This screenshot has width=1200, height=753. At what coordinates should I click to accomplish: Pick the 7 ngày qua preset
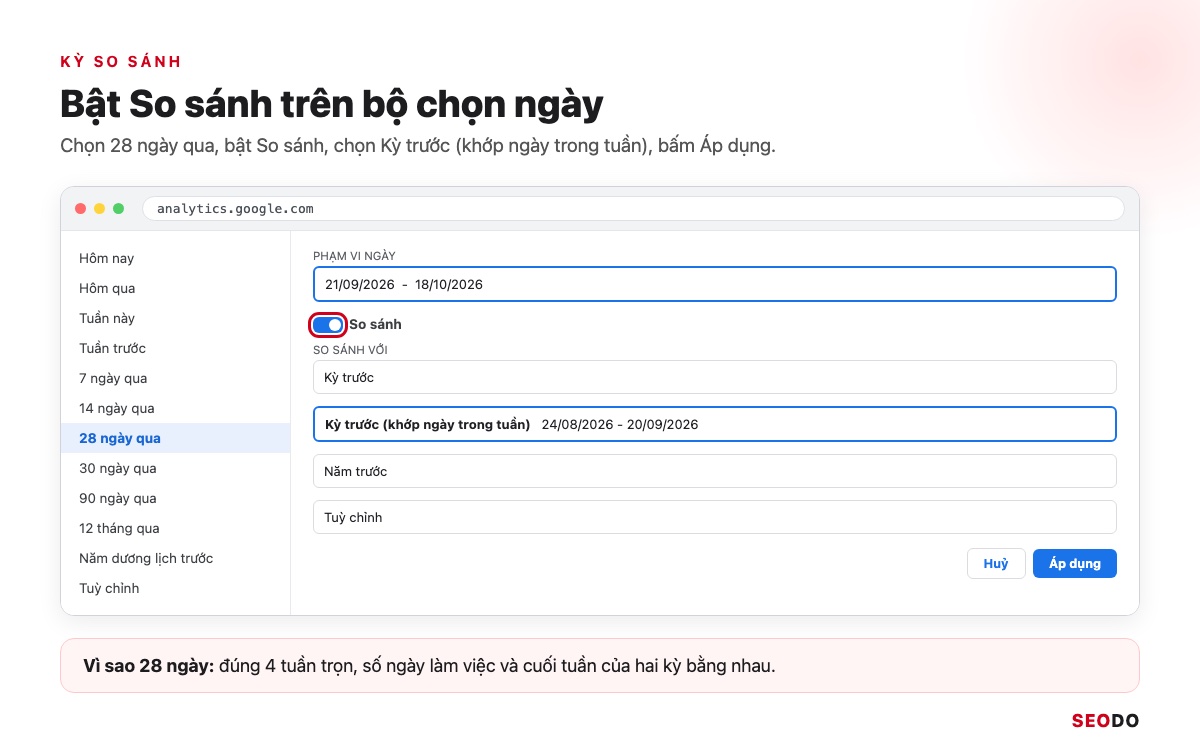175,378
